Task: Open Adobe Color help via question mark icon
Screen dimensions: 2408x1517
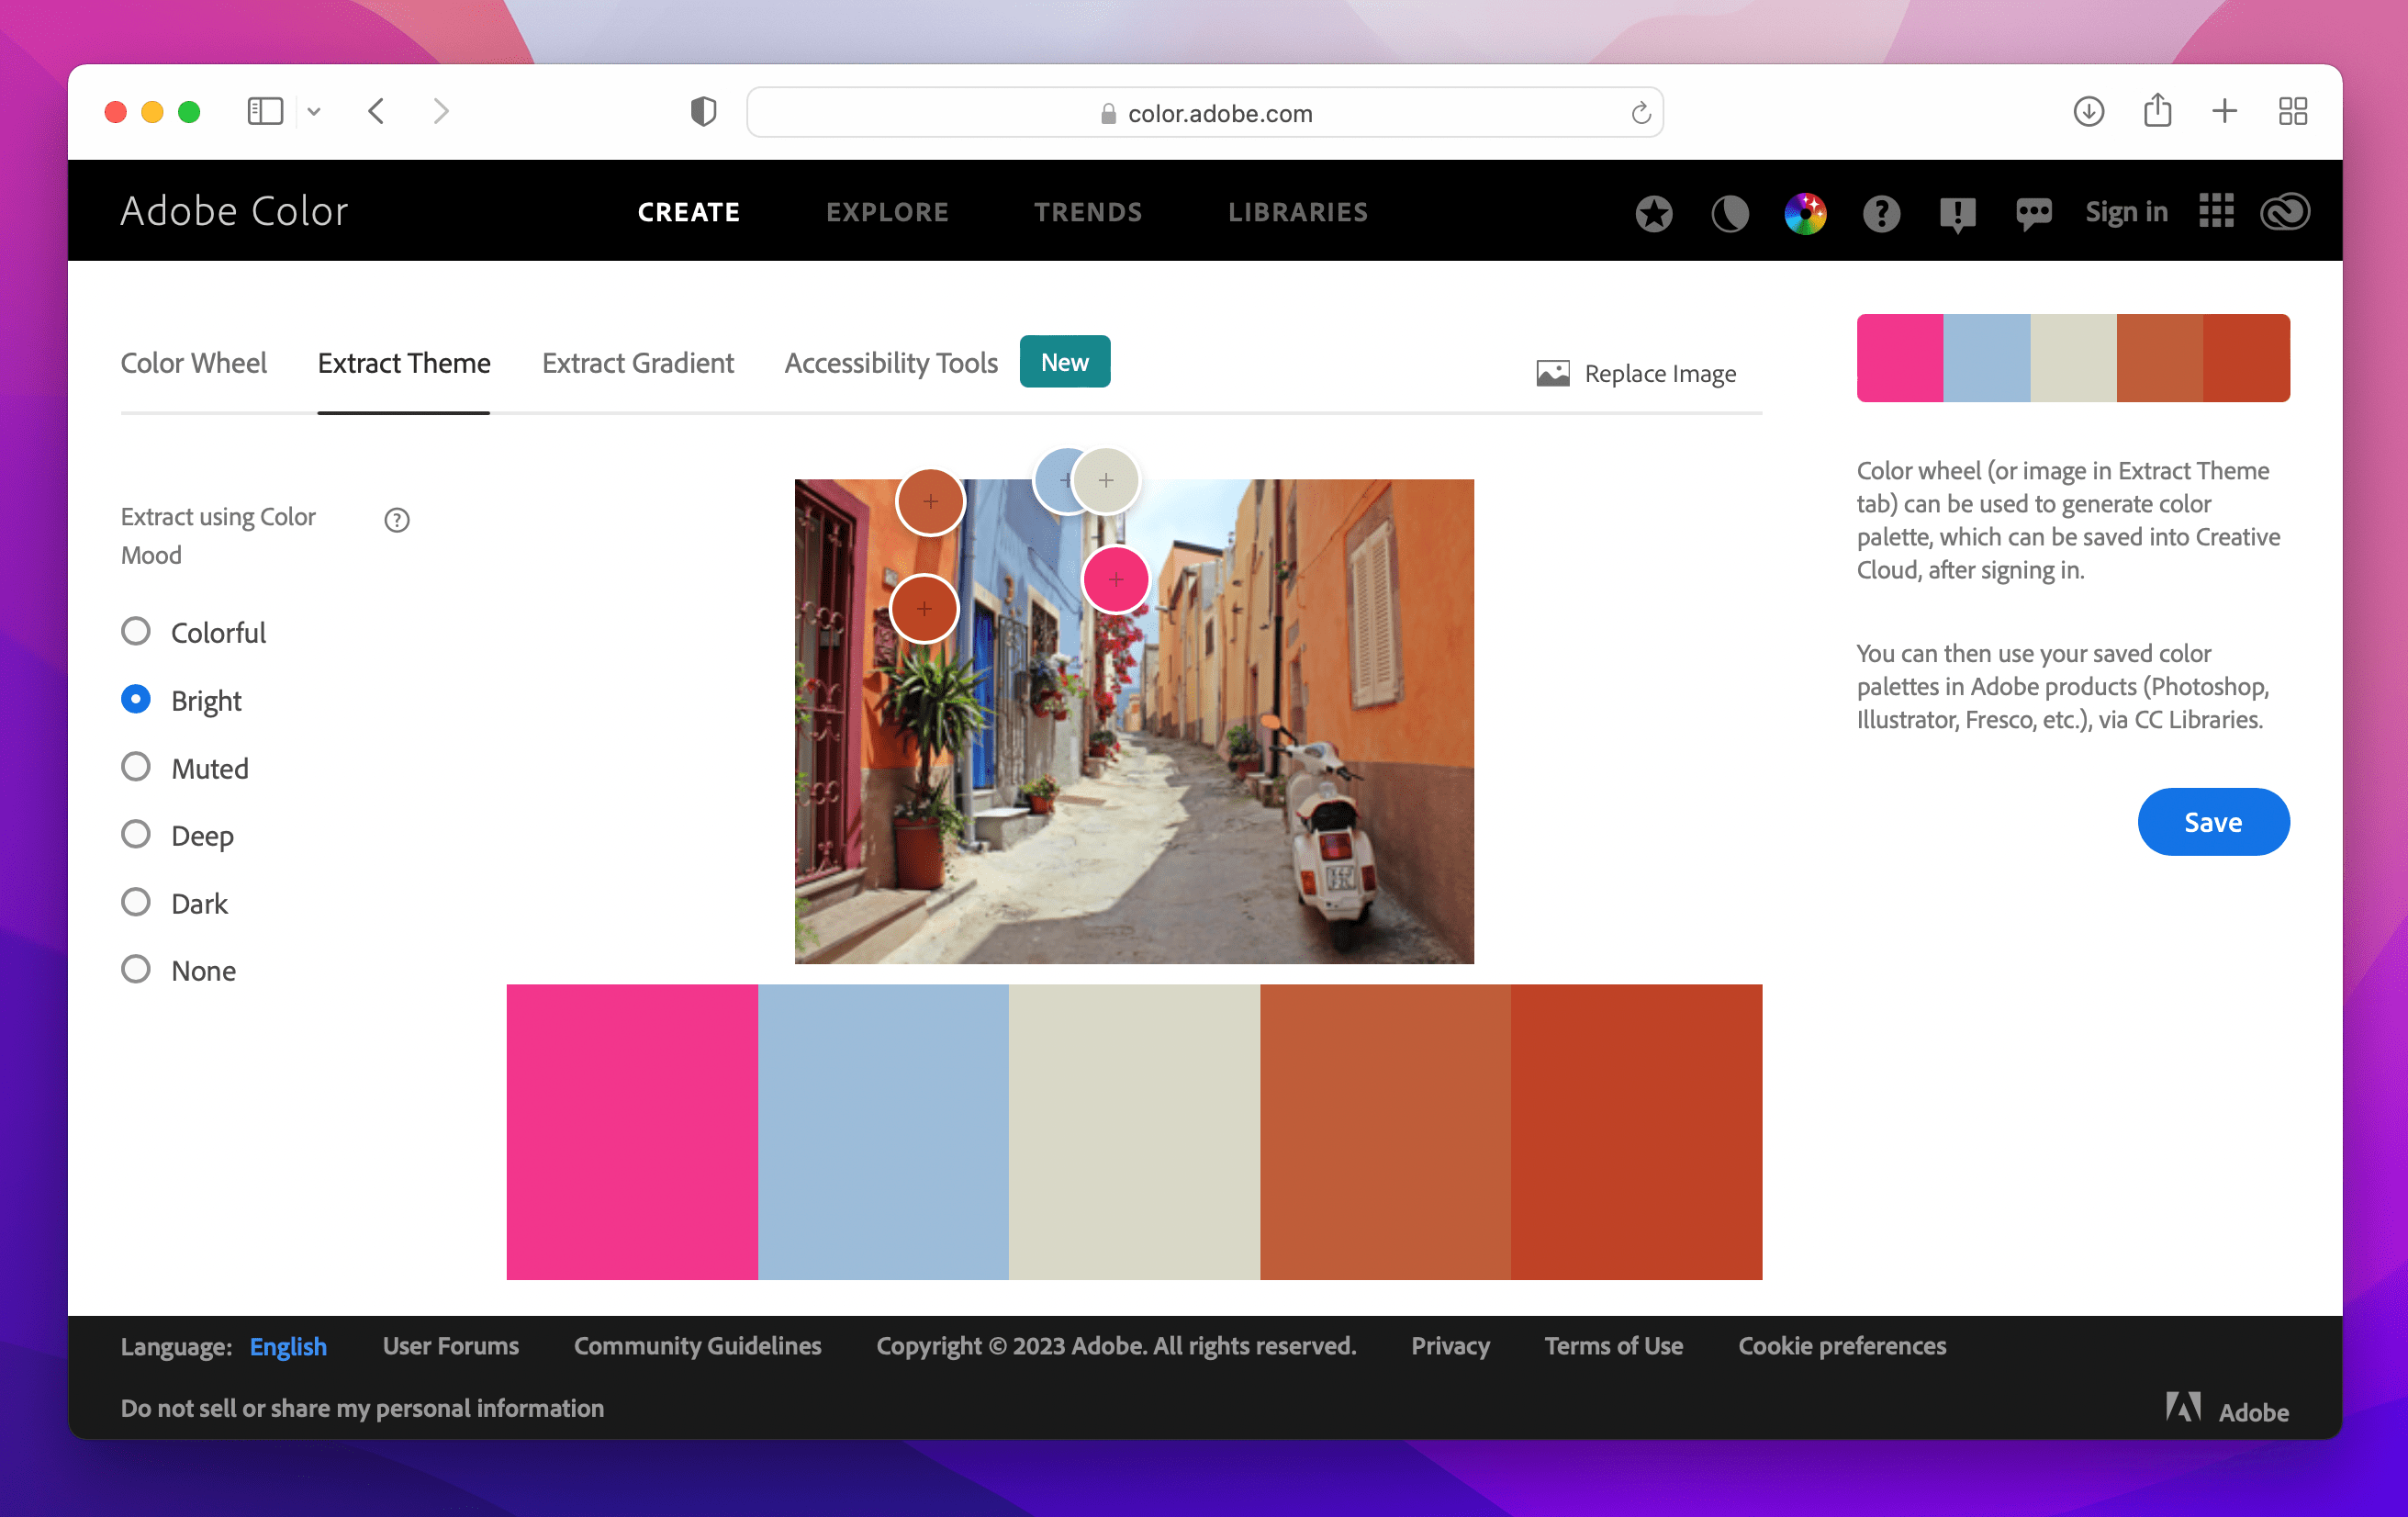Action: point(1881,212)
